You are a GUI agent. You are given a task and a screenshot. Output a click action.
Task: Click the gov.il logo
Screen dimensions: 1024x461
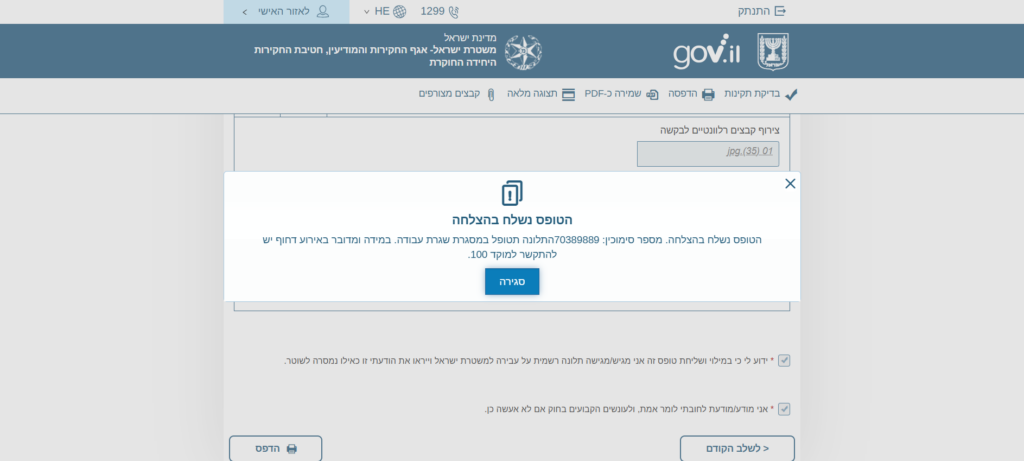707,51
